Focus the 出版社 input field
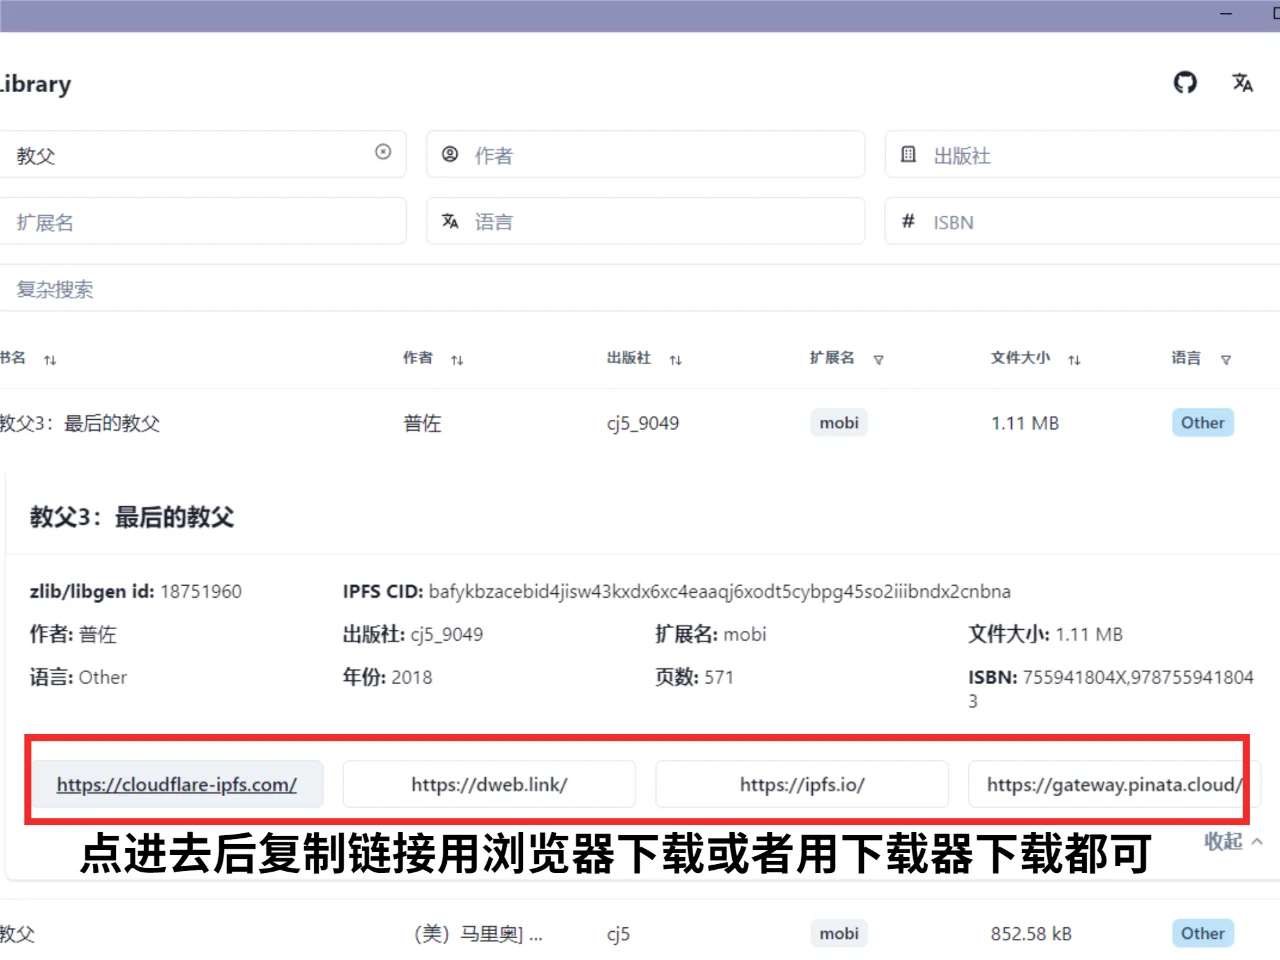The height and width of the screenshot is (960, 1280). point(1083,155)
